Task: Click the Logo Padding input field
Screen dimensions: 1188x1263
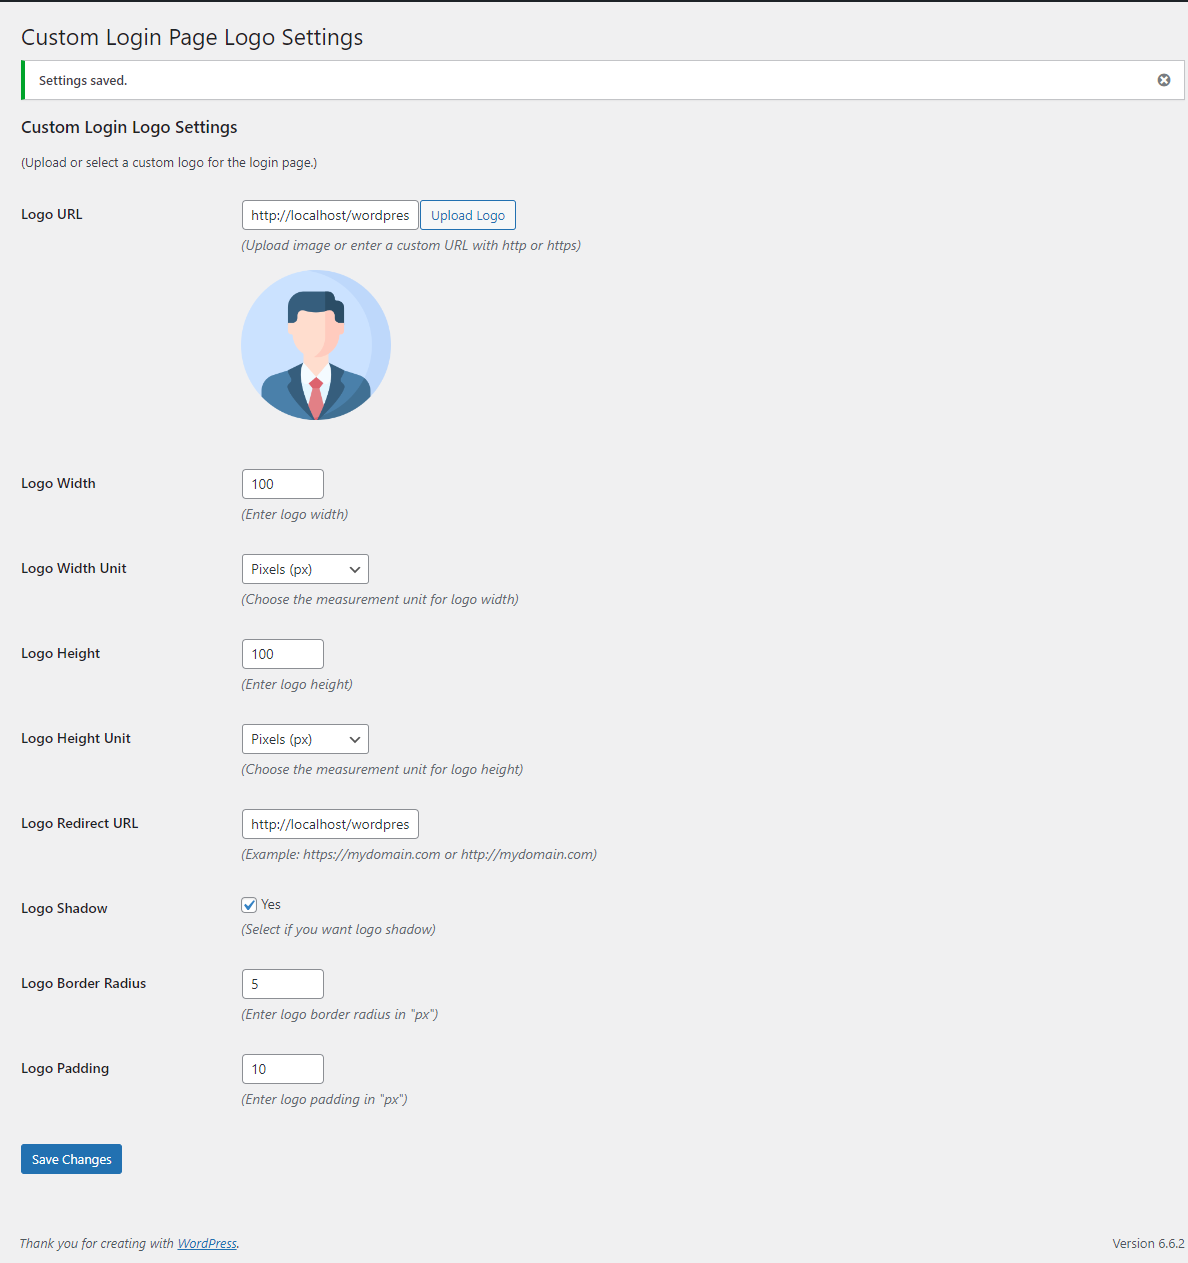Action: click(282, 1068)
